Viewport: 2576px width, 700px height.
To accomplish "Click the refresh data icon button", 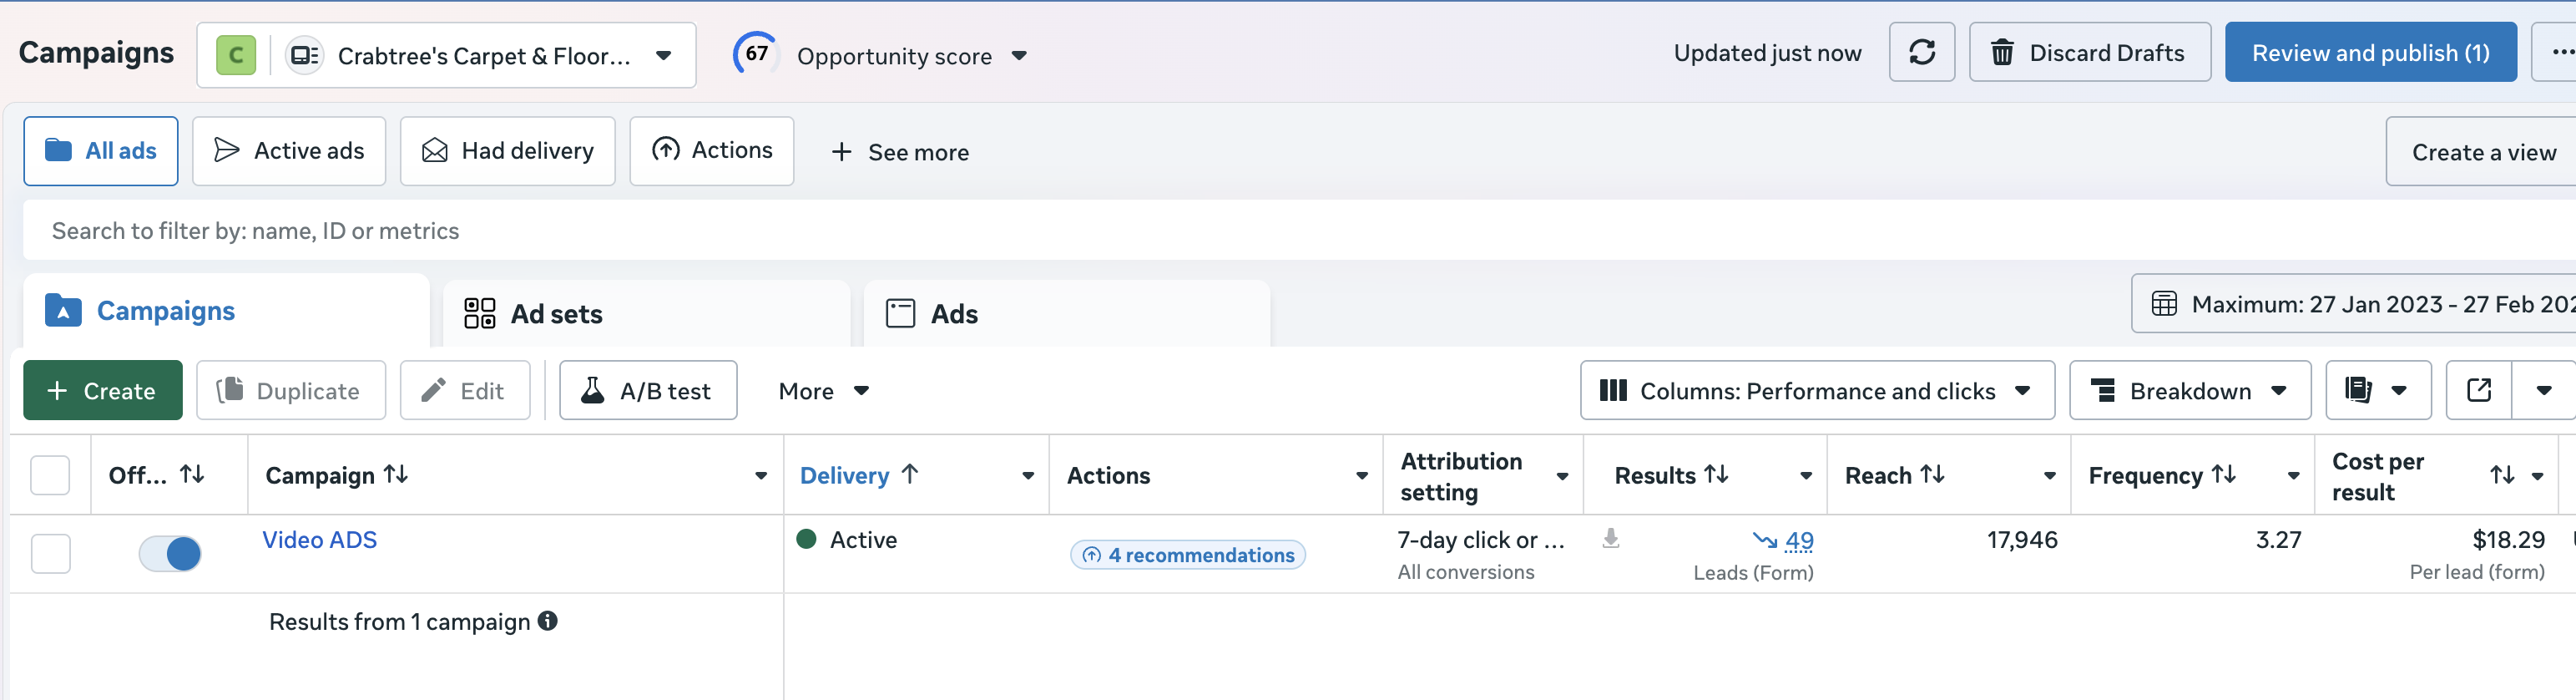I will pos(1921,53).
